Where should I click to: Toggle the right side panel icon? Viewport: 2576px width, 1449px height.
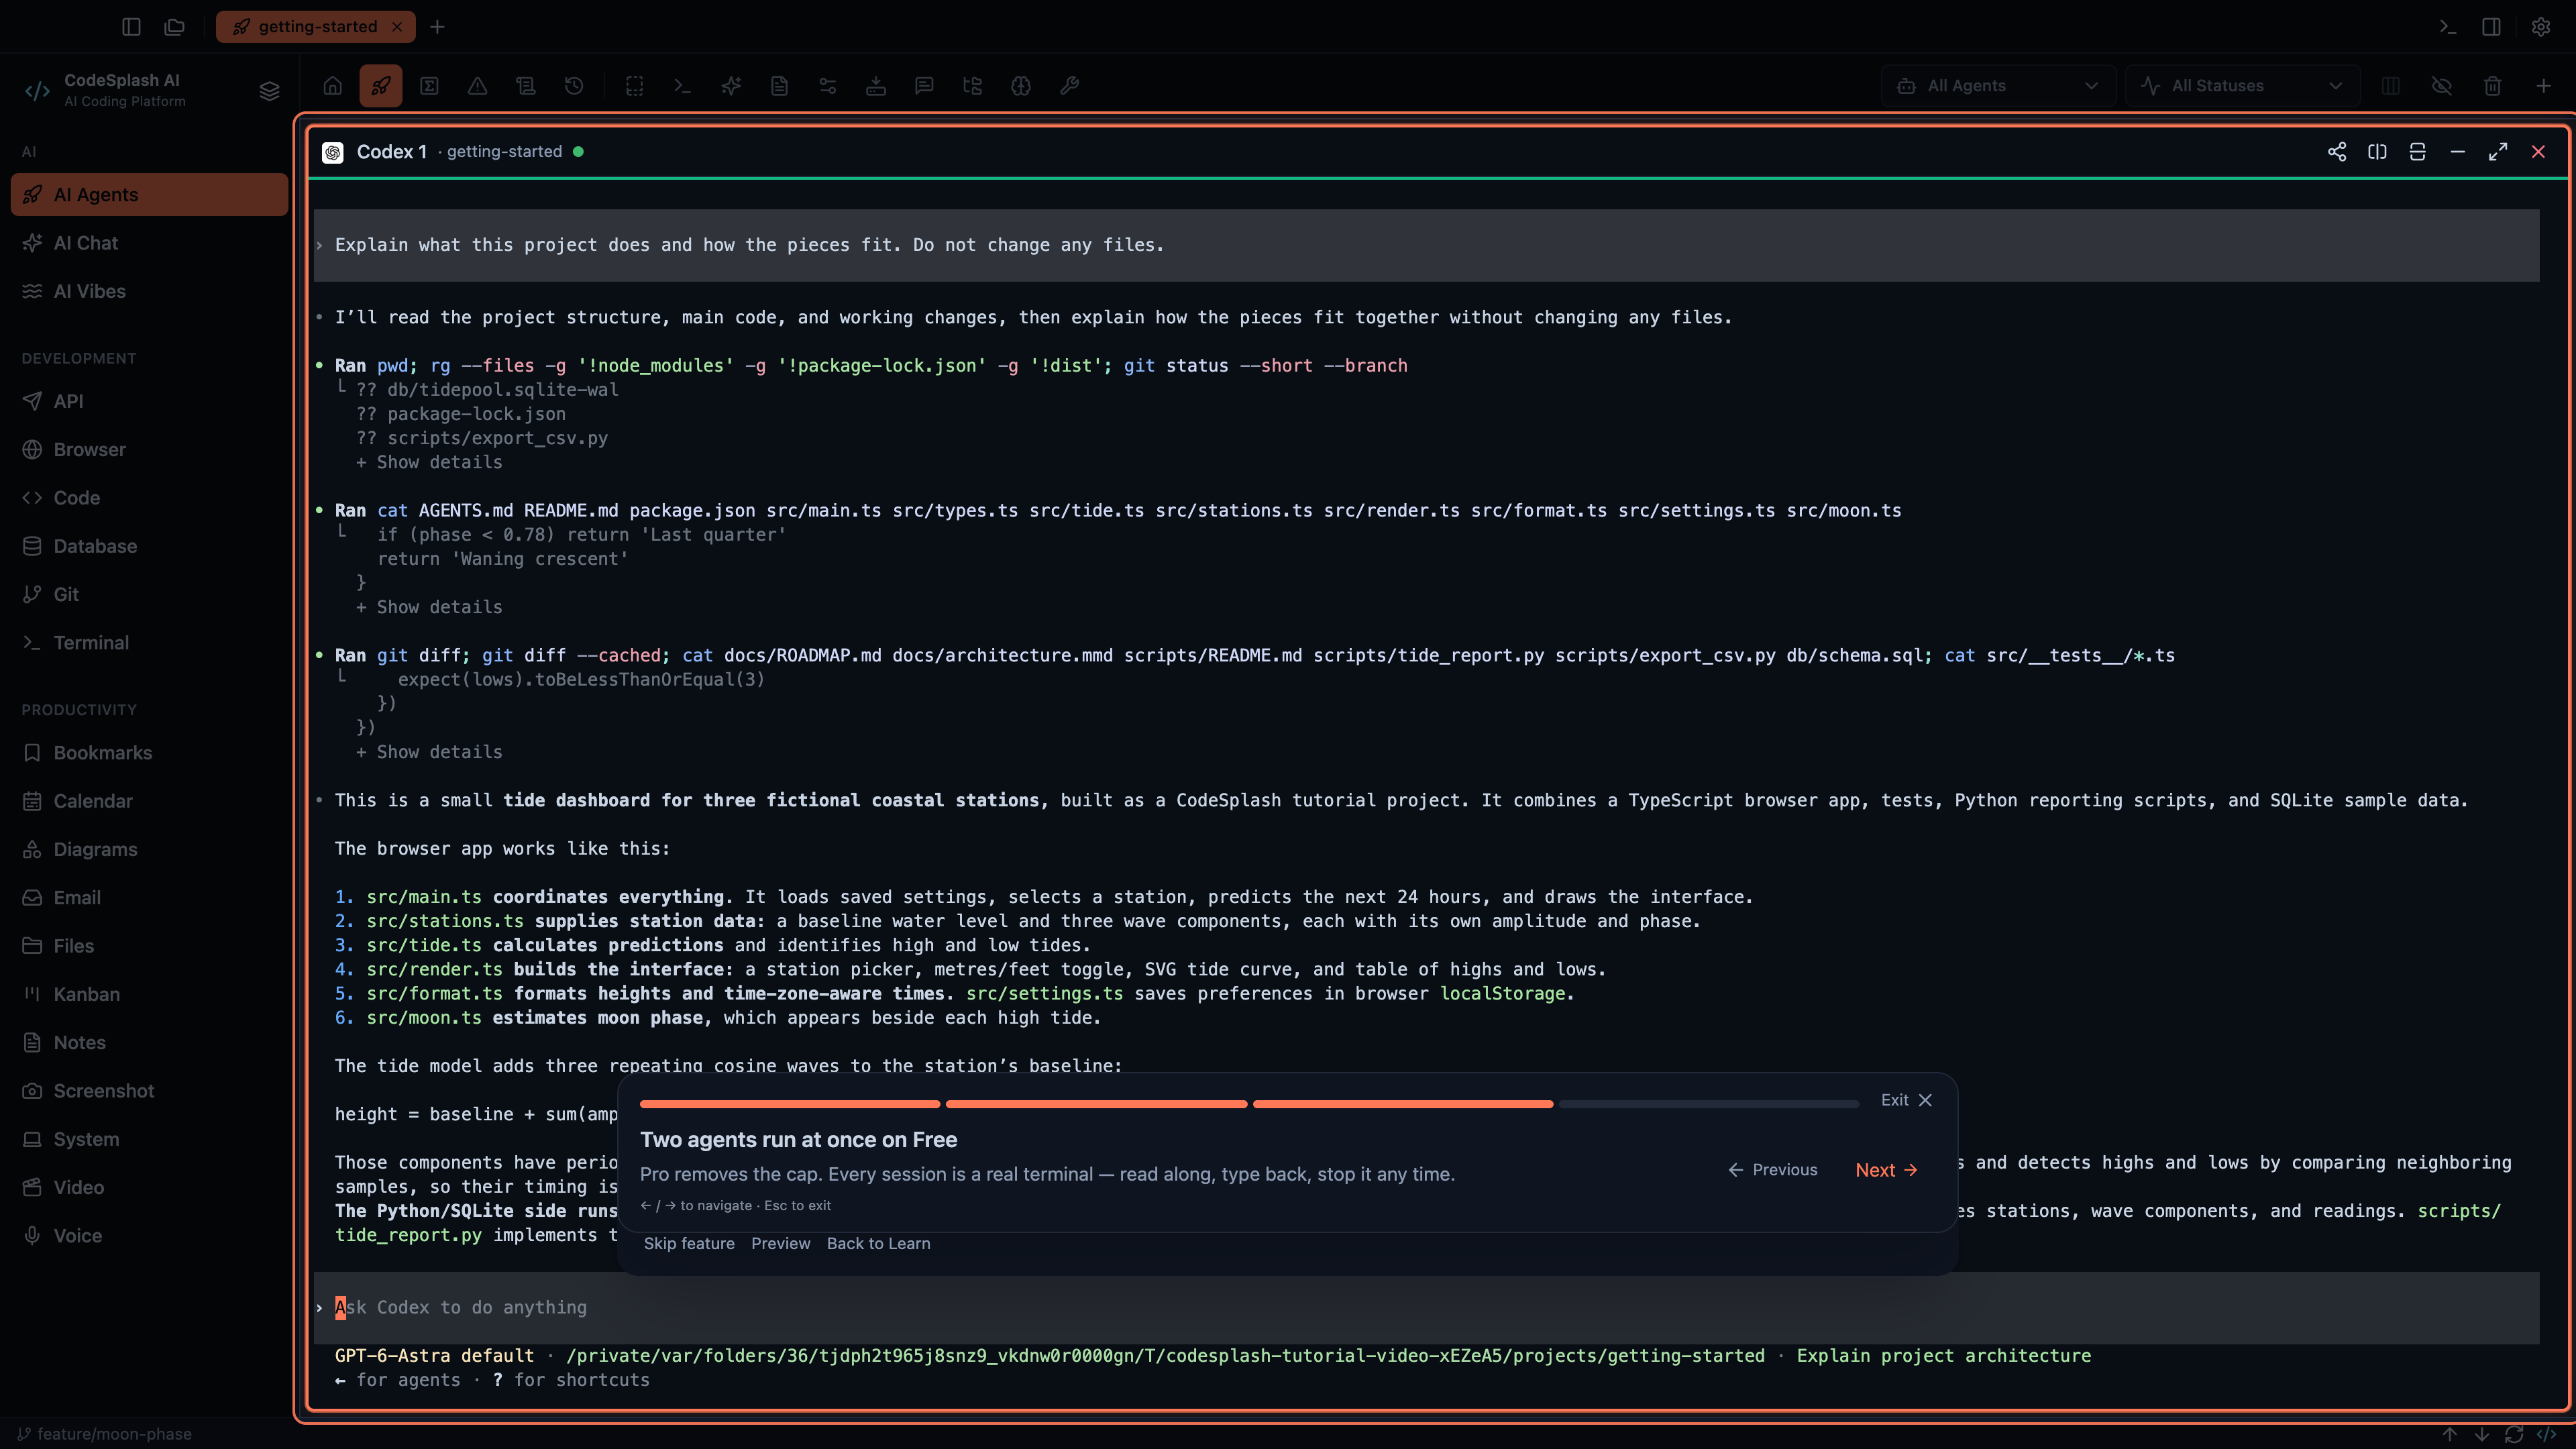pos(2492,27)
